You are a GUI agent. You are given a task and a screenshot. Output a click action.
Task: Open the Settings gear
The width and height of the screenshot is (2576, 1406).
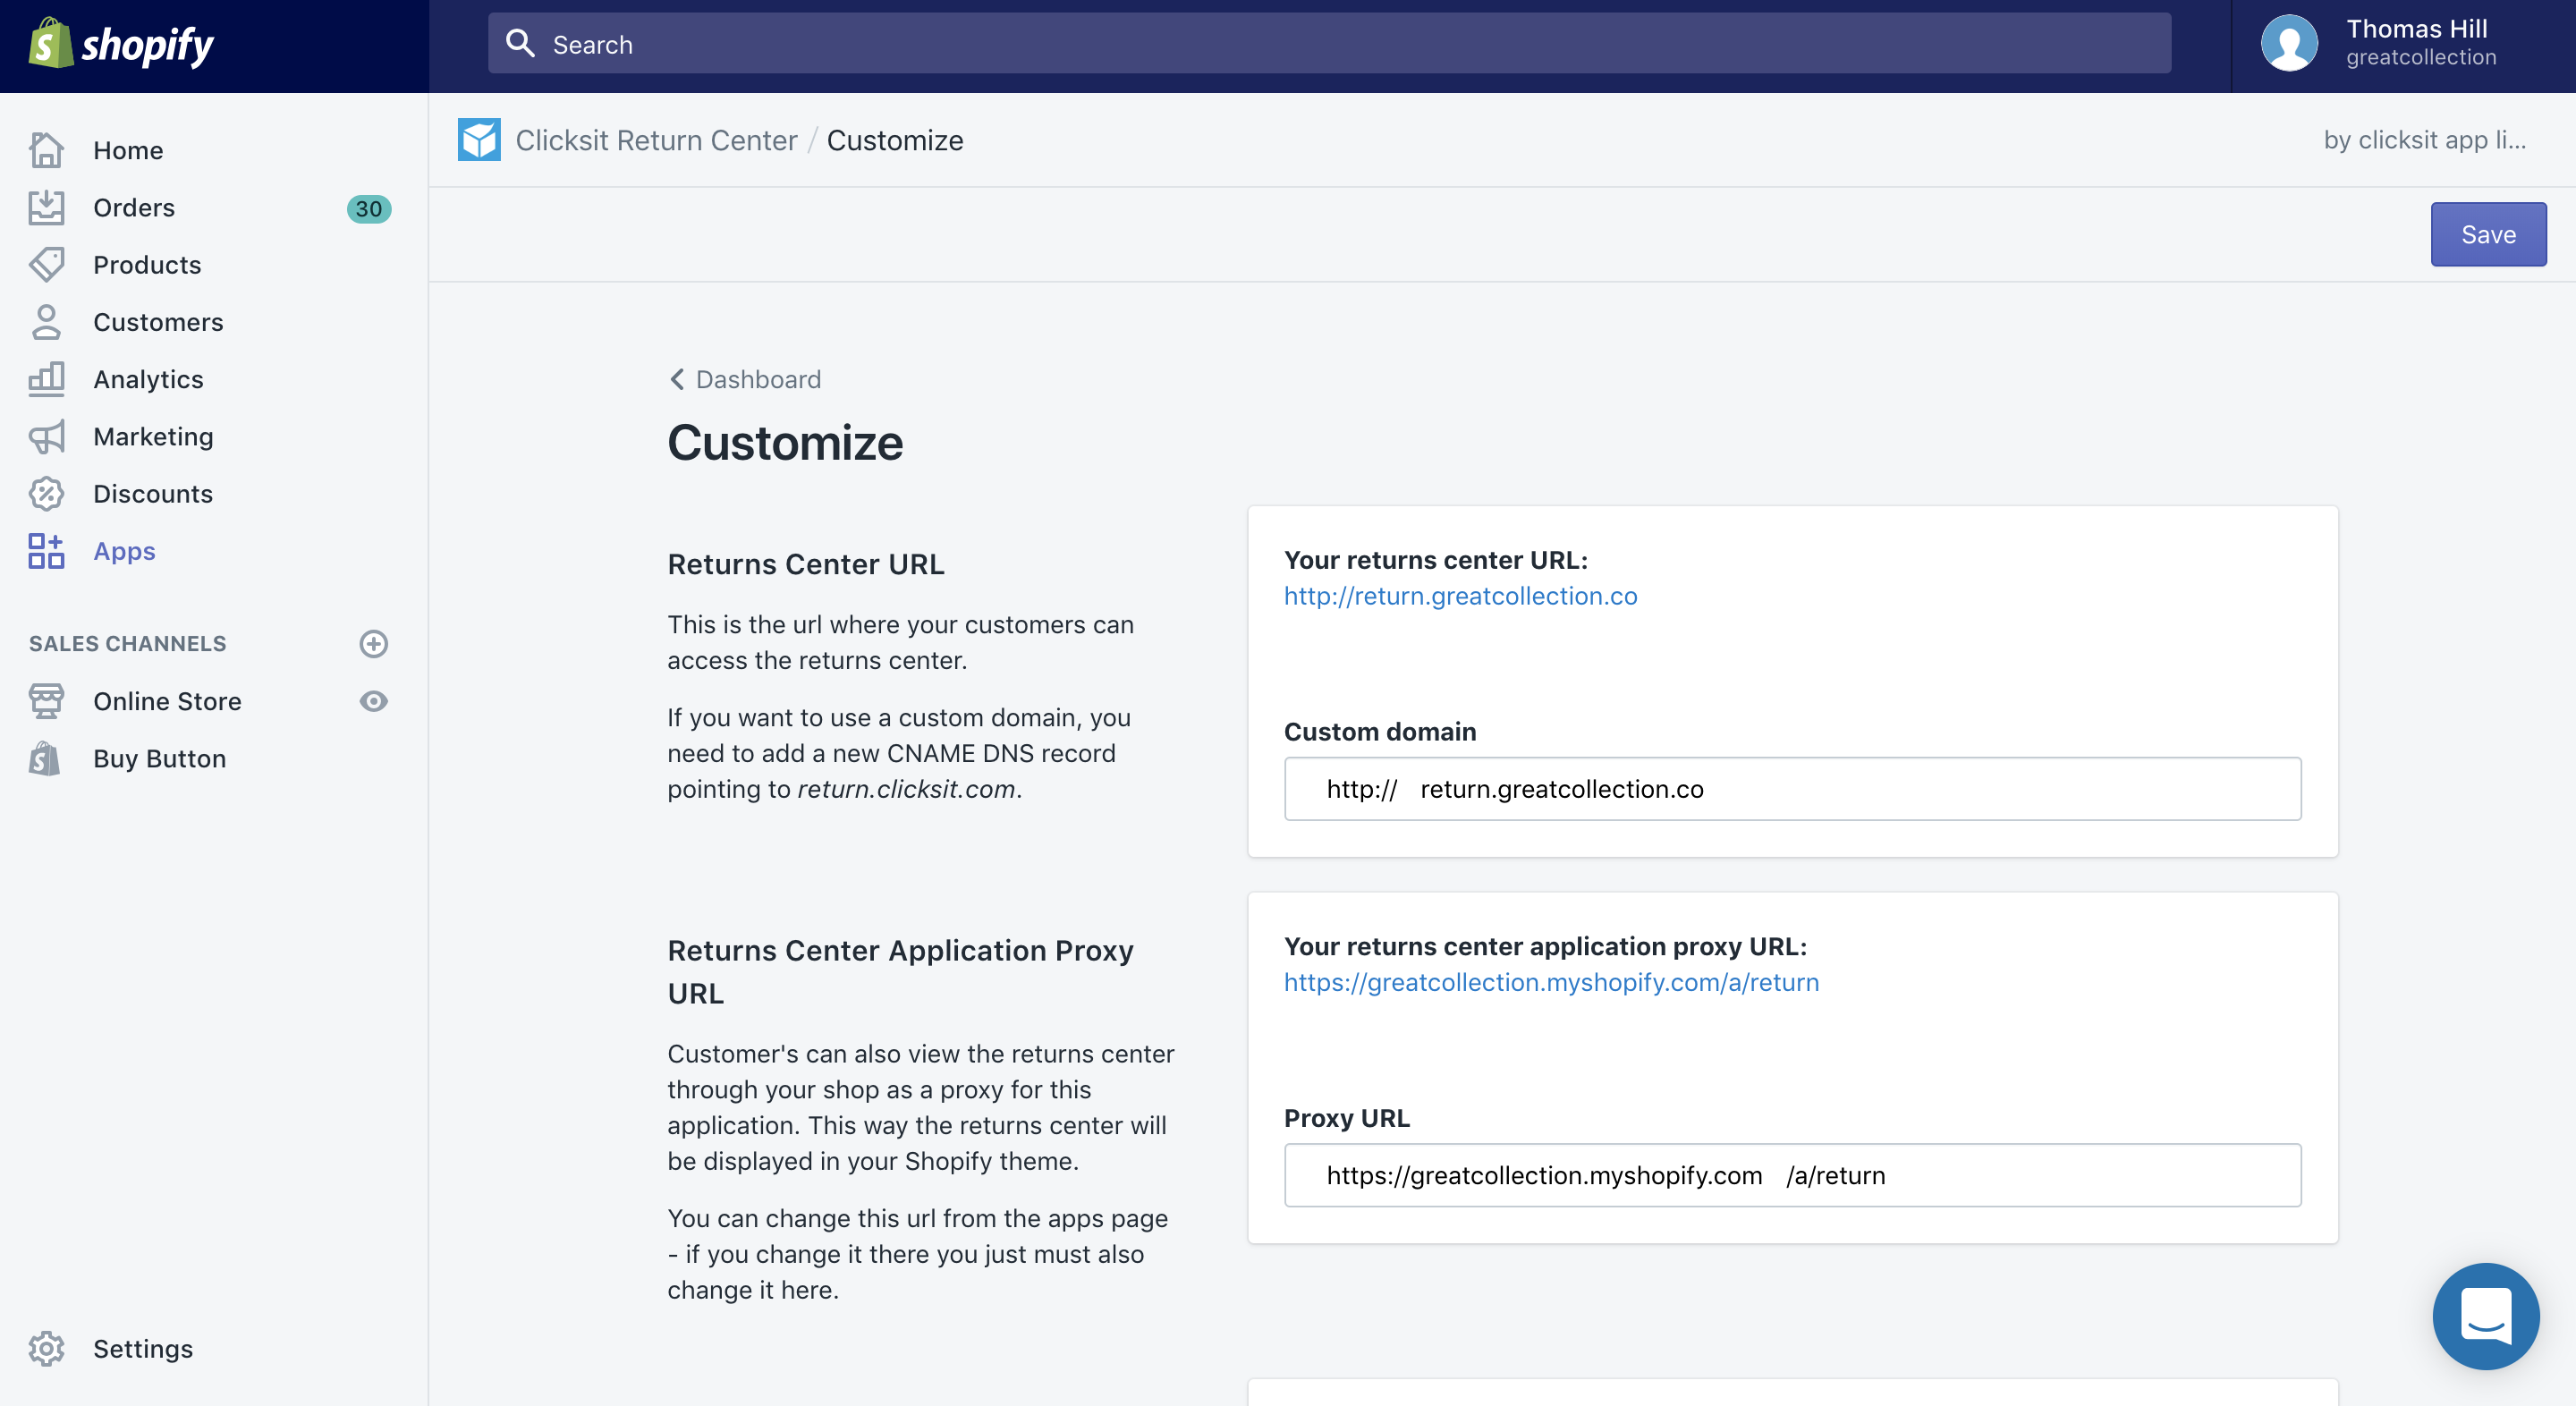click(46, 1348)
